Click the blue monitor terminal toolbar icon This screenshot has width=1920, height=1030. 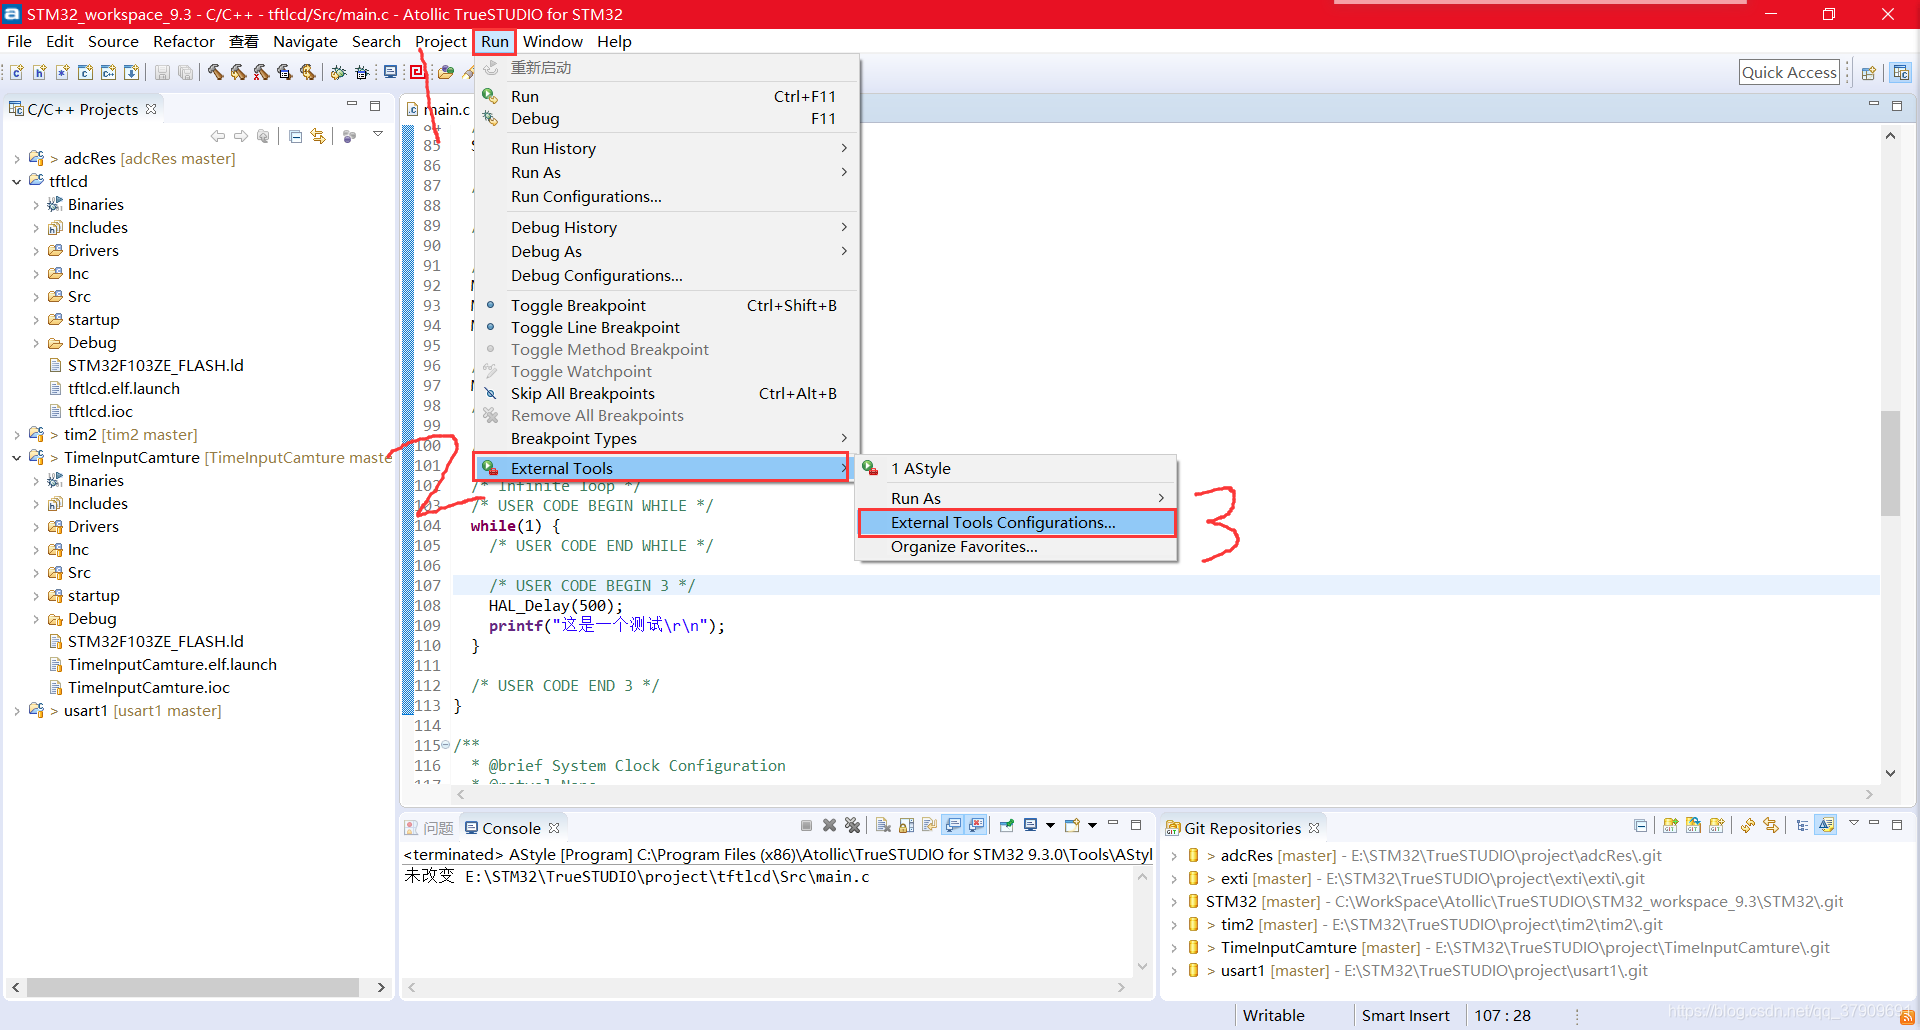click(390, 72)
